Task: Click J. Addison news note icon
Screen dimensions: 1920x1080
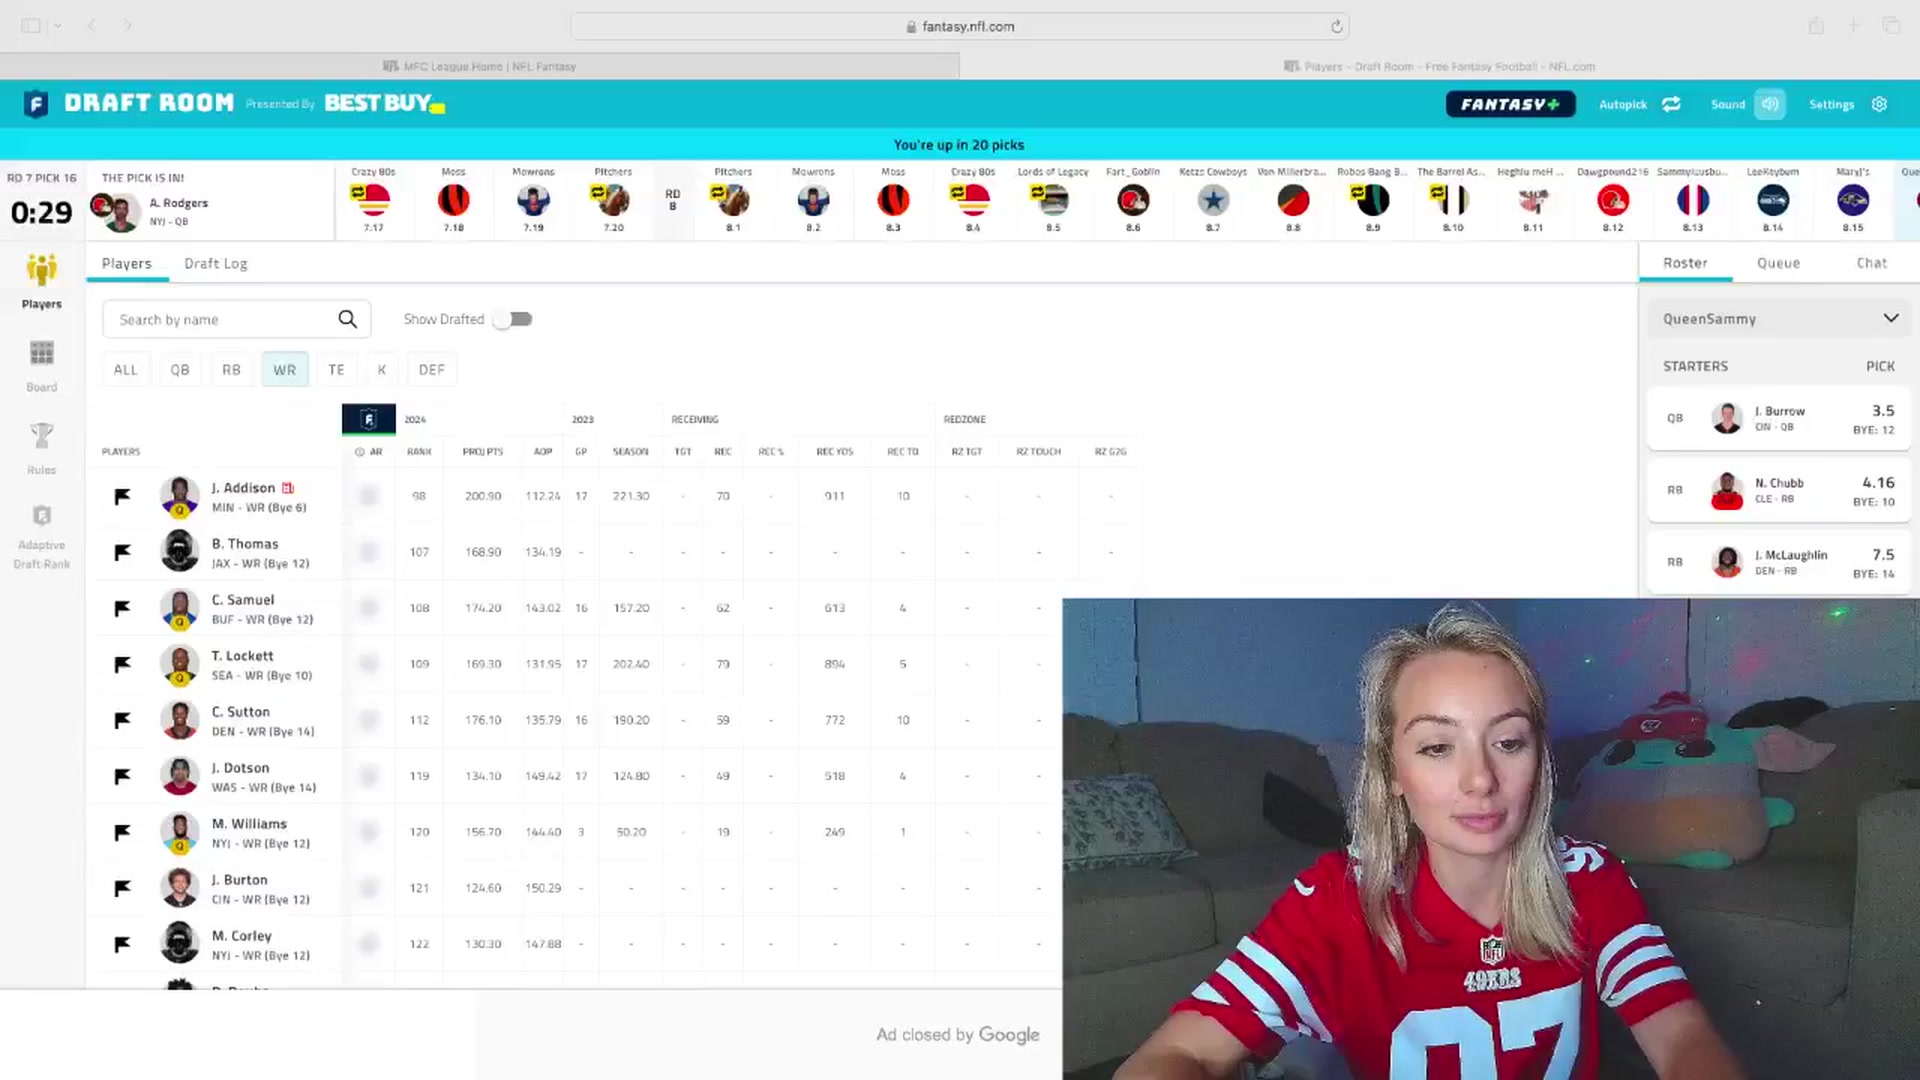Action: pos(288,488)
